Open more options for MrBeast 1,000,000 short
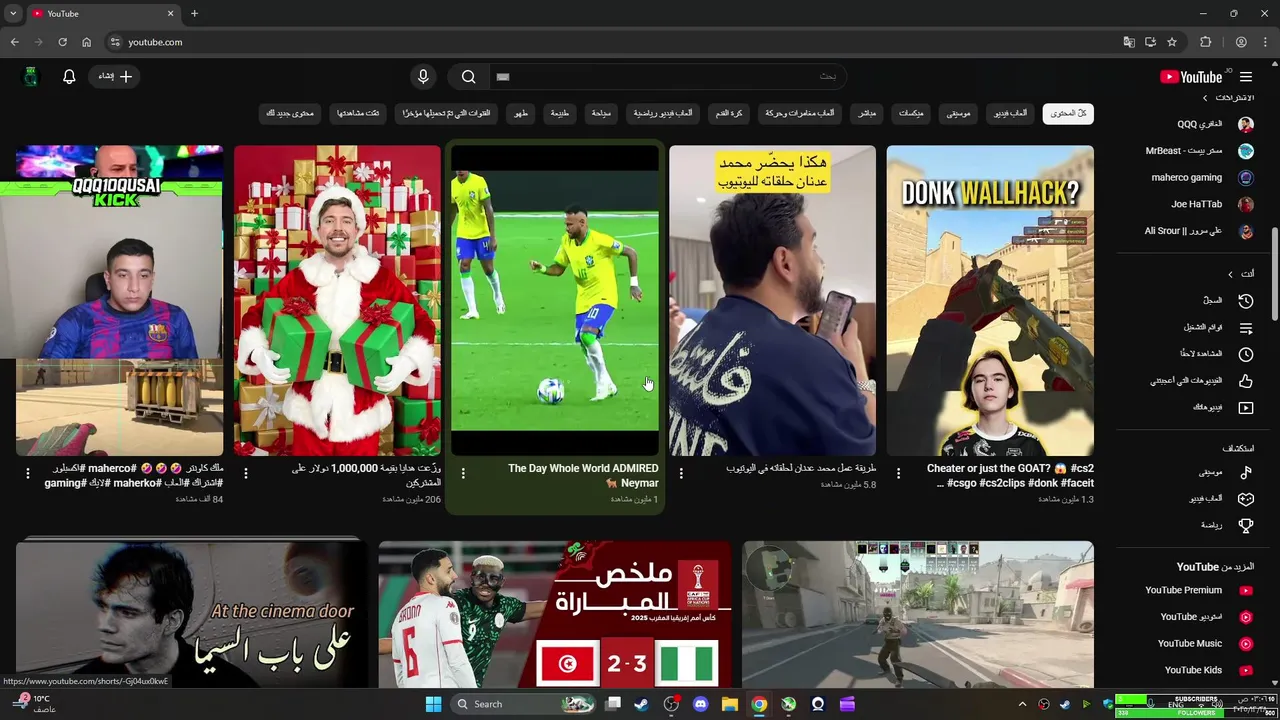 coord(246,474)
